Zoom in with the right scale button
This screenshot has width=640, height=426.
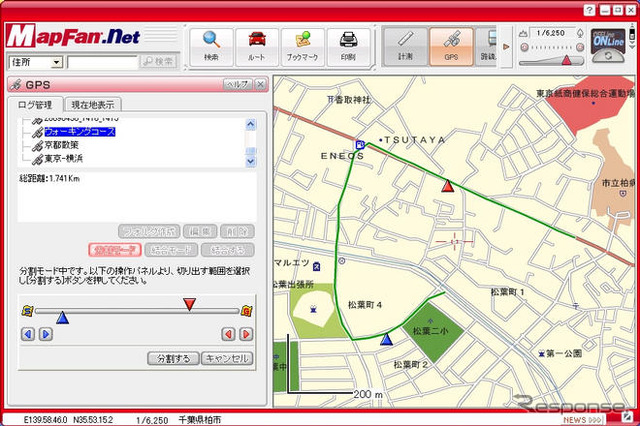tap(580, 48)
